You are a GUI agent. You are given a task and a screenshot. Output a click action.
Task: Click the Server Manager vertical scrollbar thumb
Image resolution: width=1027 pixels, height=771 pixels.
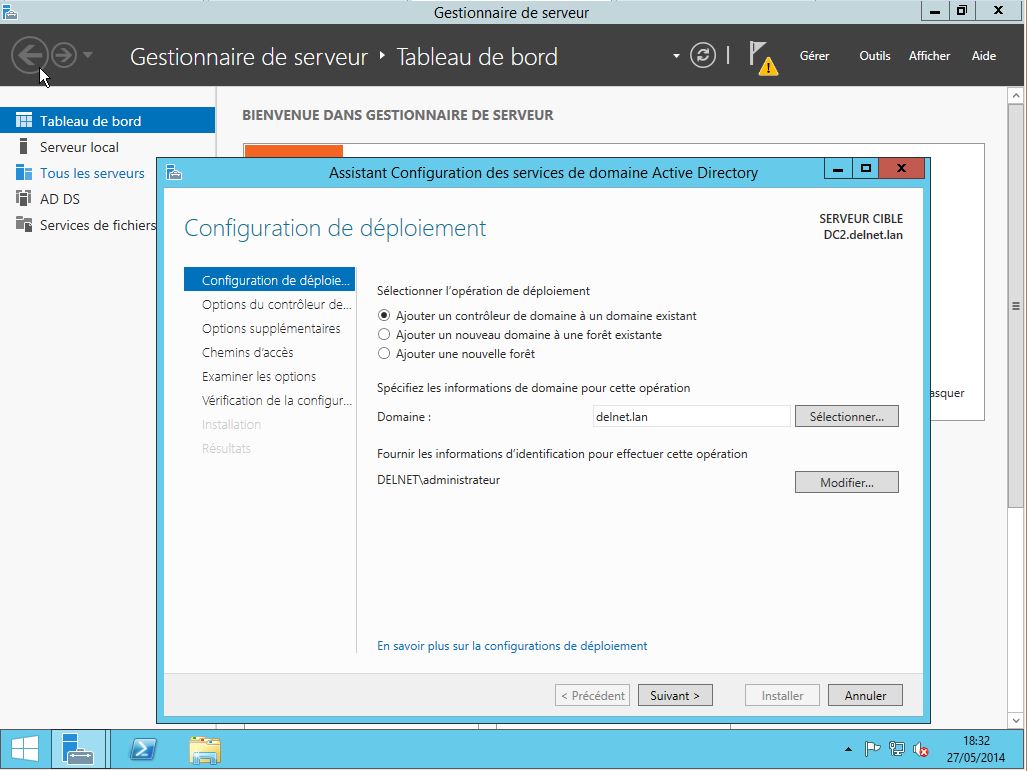(1015, 306)
